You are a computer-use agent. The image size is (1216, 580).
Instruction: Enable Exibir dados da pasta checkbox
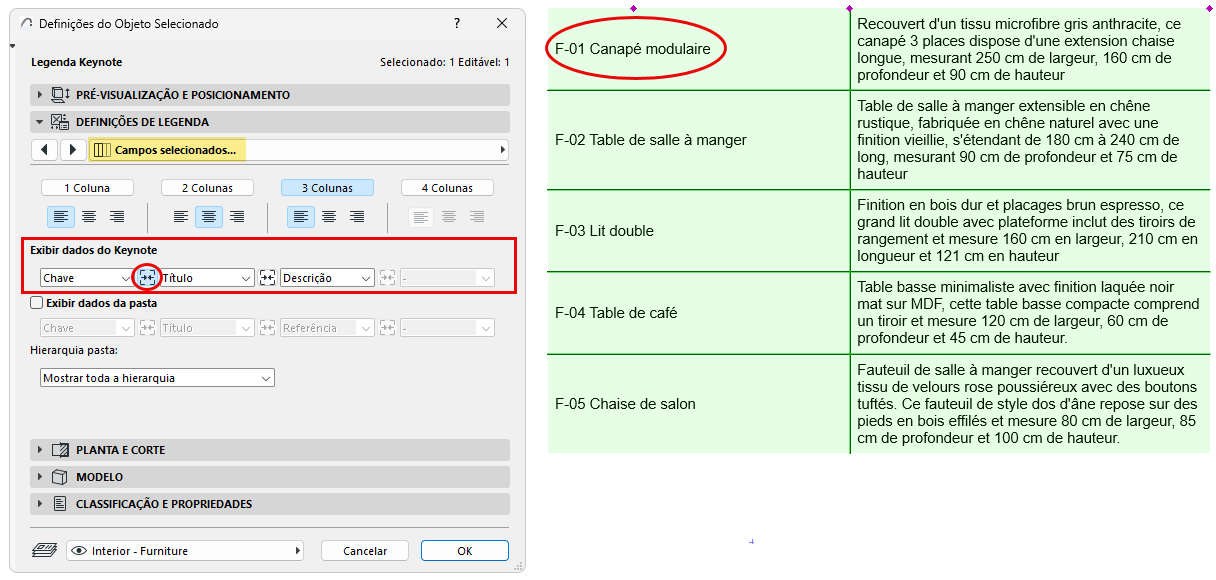tap(37, 303)
